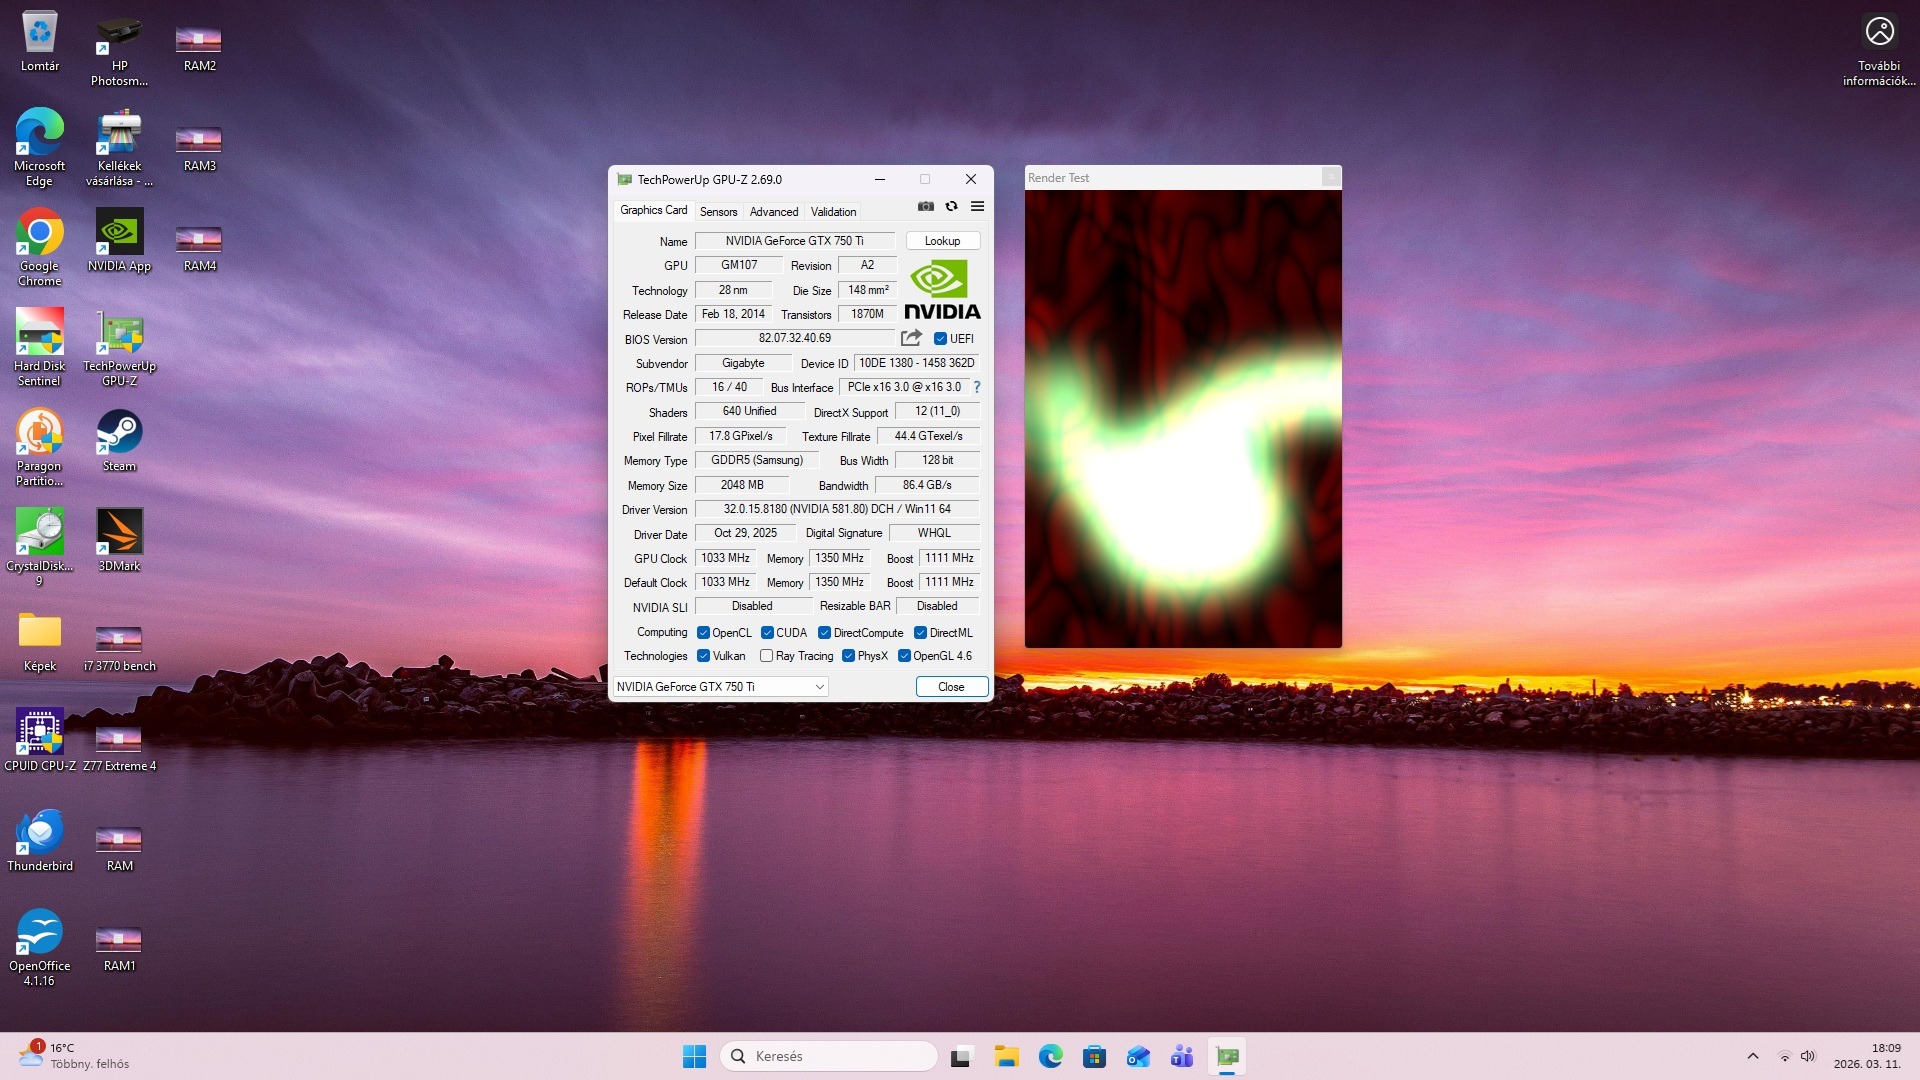Click the GPU-Z refresh icon

point(951,206)
